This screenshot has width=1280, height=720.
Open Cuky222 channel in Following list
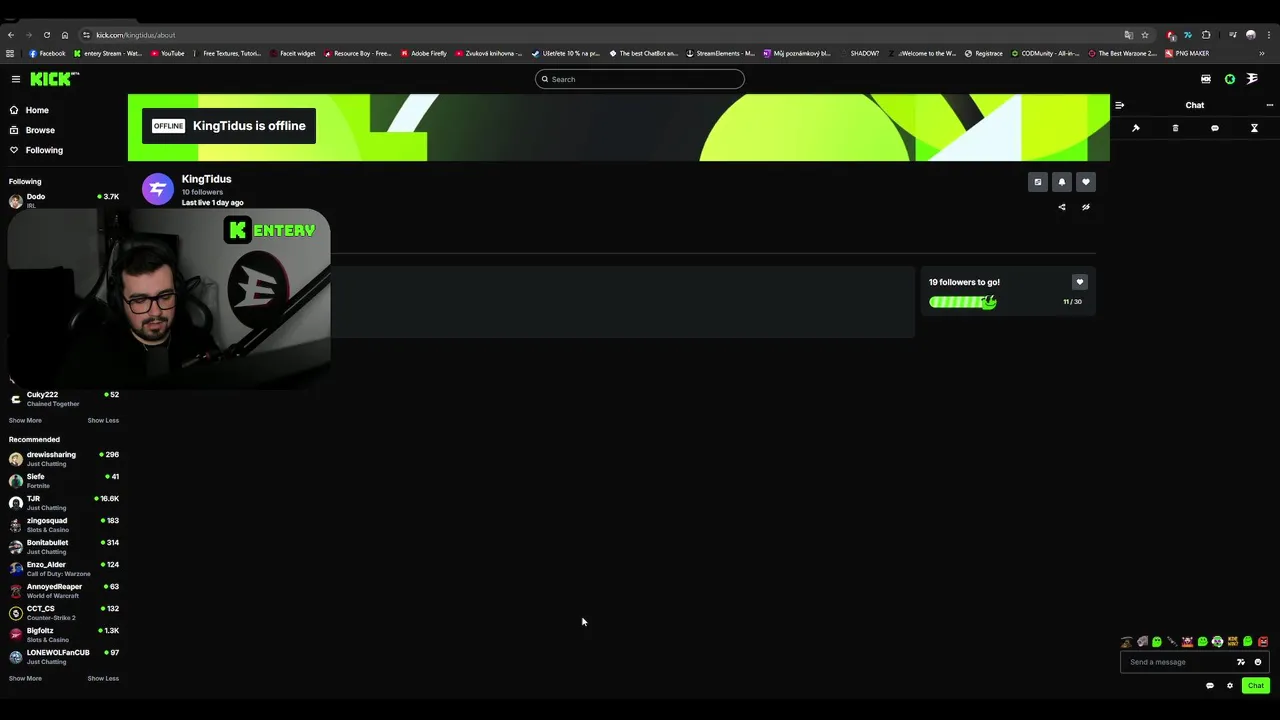64,398
